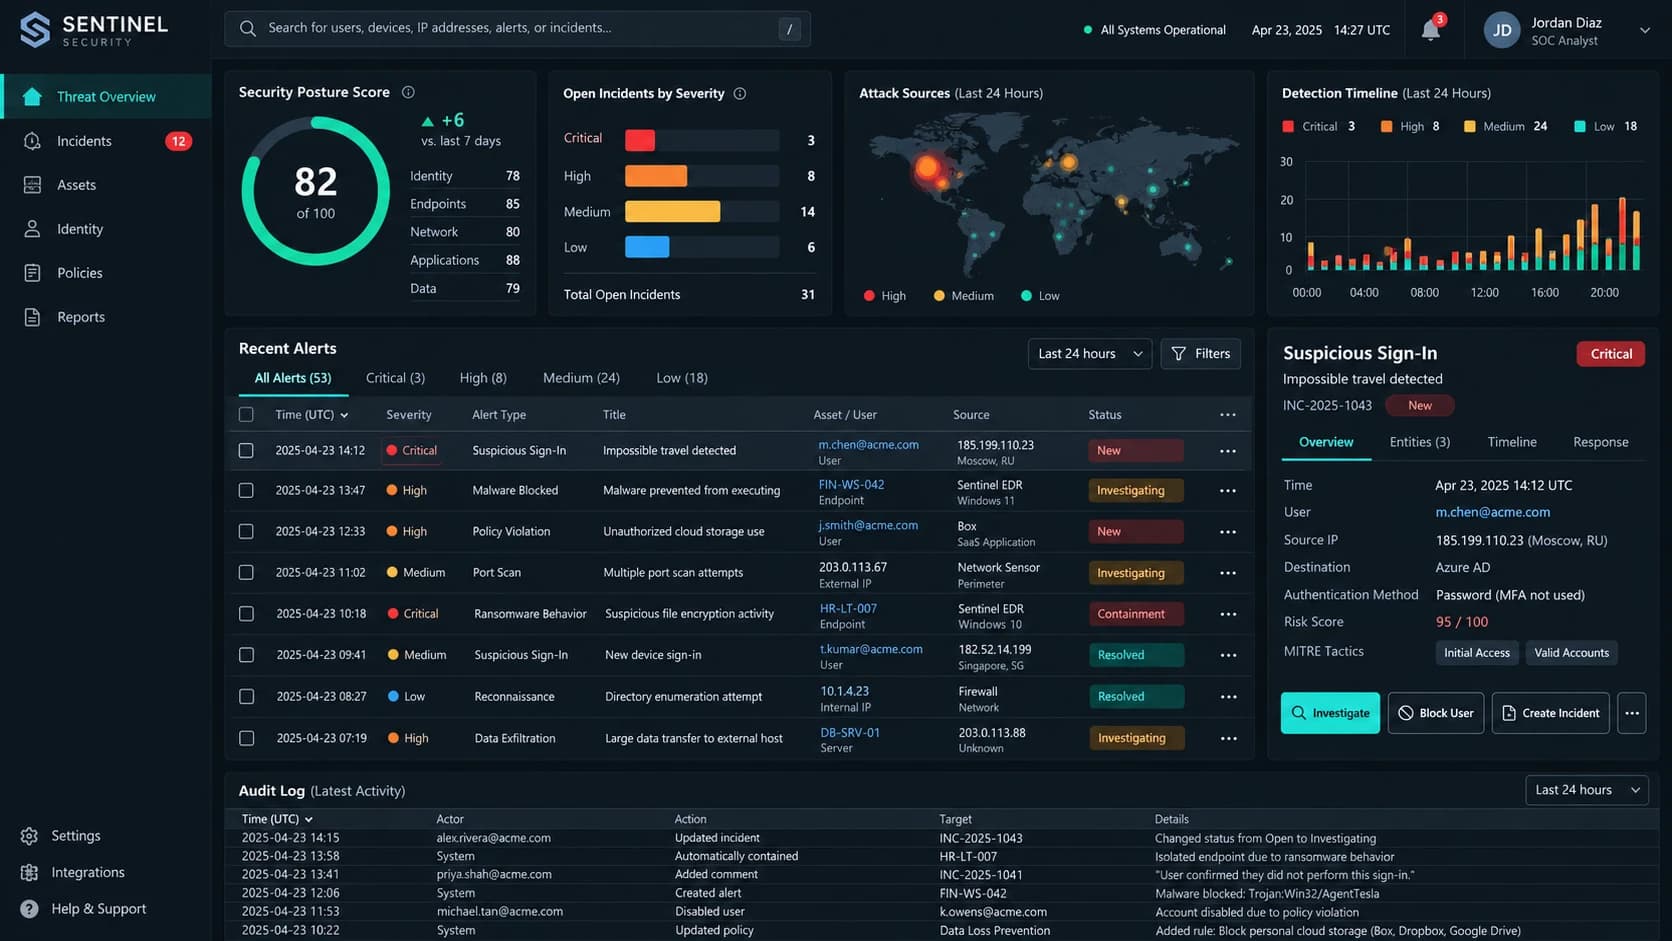The image size is (1672, 941).
Task: Open row actions for New device sign-in alert
Action: coord(1228,655)
